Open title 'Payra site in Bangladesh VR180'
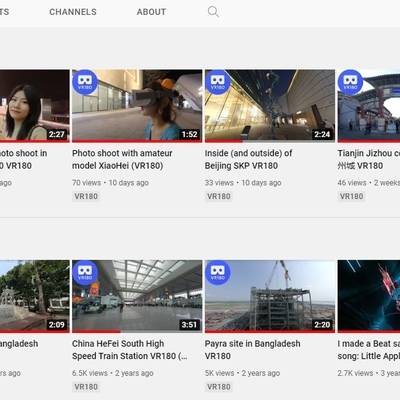Screen dimensions: 400x400 pos(253,350)
